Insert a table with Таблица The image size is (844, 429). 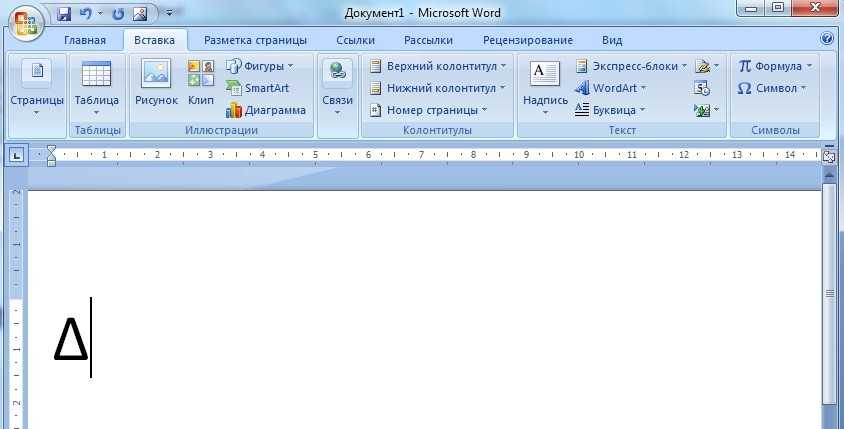point(97,87)
